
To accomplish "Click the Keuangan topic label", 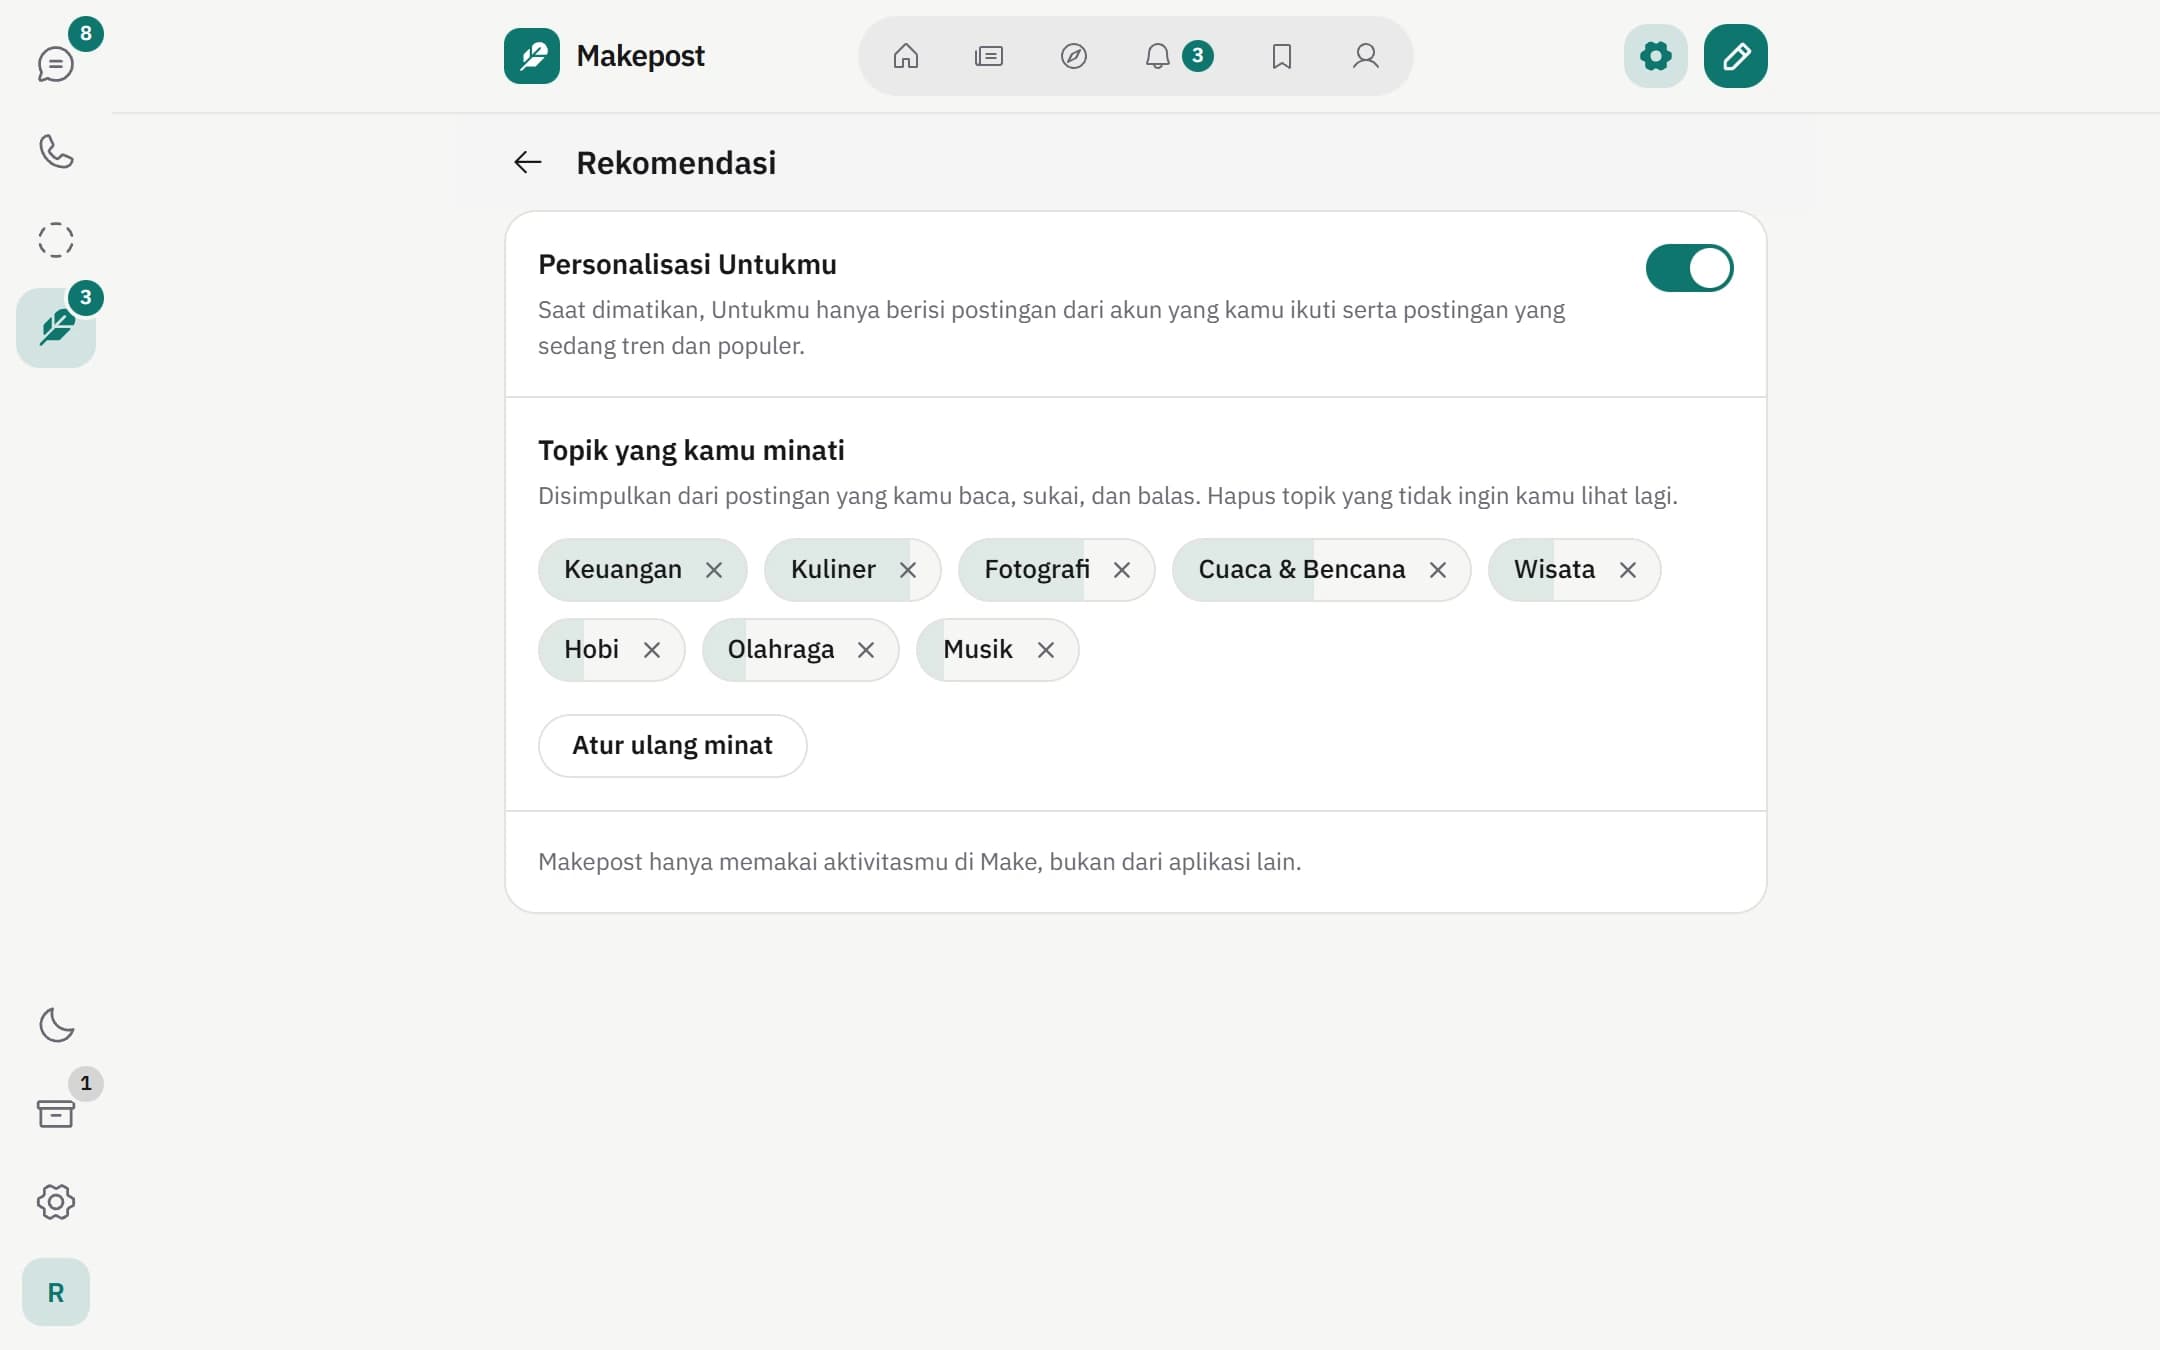I will pyautogui.click(x=623, y=569).
